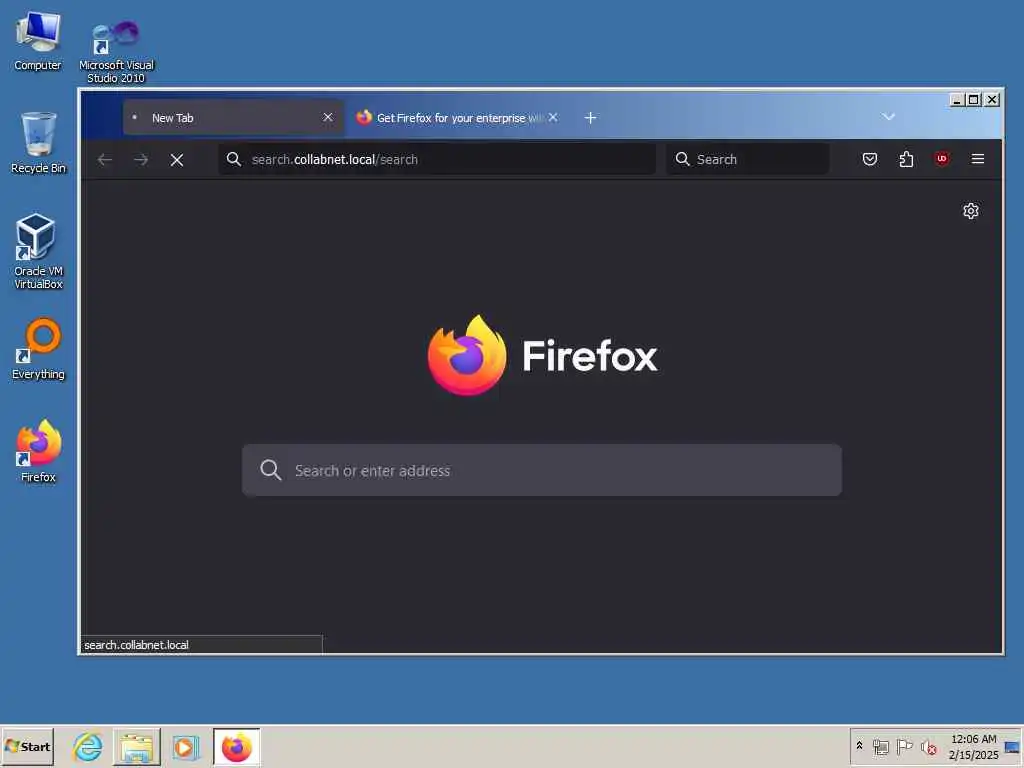This screenshot has height=768, width=1024.
Task: Focus the address bar URL field
Action: pyautogui.click(x=437, y=159)
